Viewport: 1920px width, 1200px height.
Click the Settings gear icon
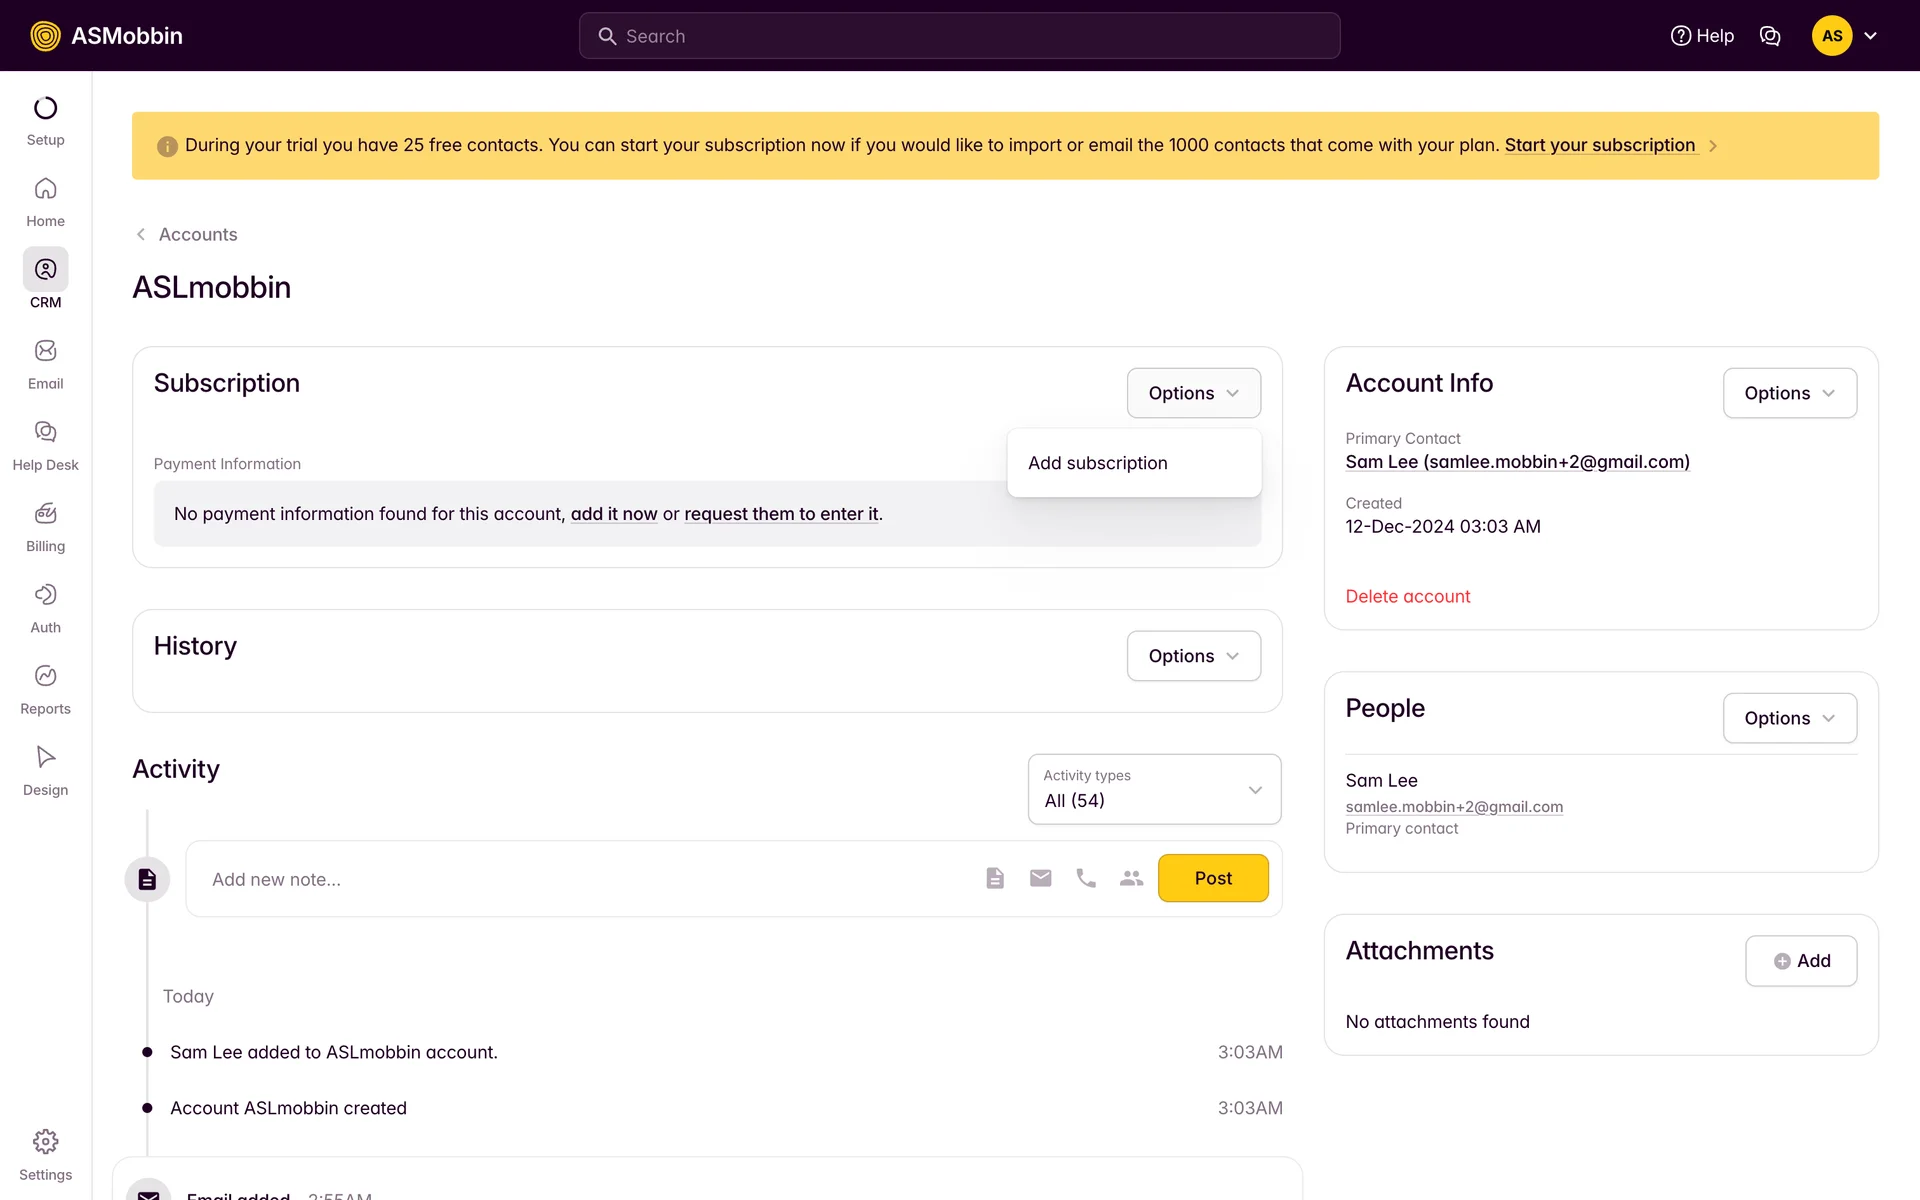click(x=45, y=1142)
